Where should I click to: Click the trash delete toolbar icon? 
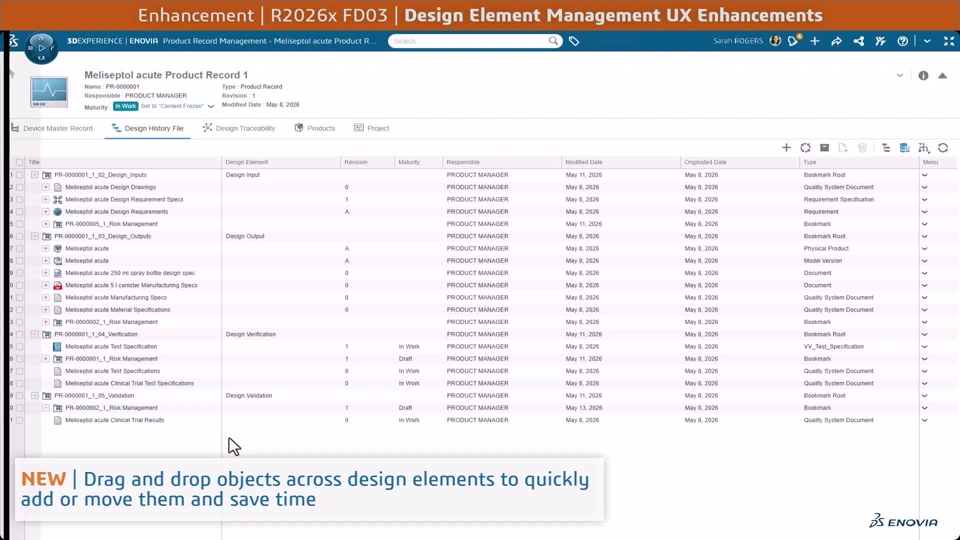(x=862, y=148)
